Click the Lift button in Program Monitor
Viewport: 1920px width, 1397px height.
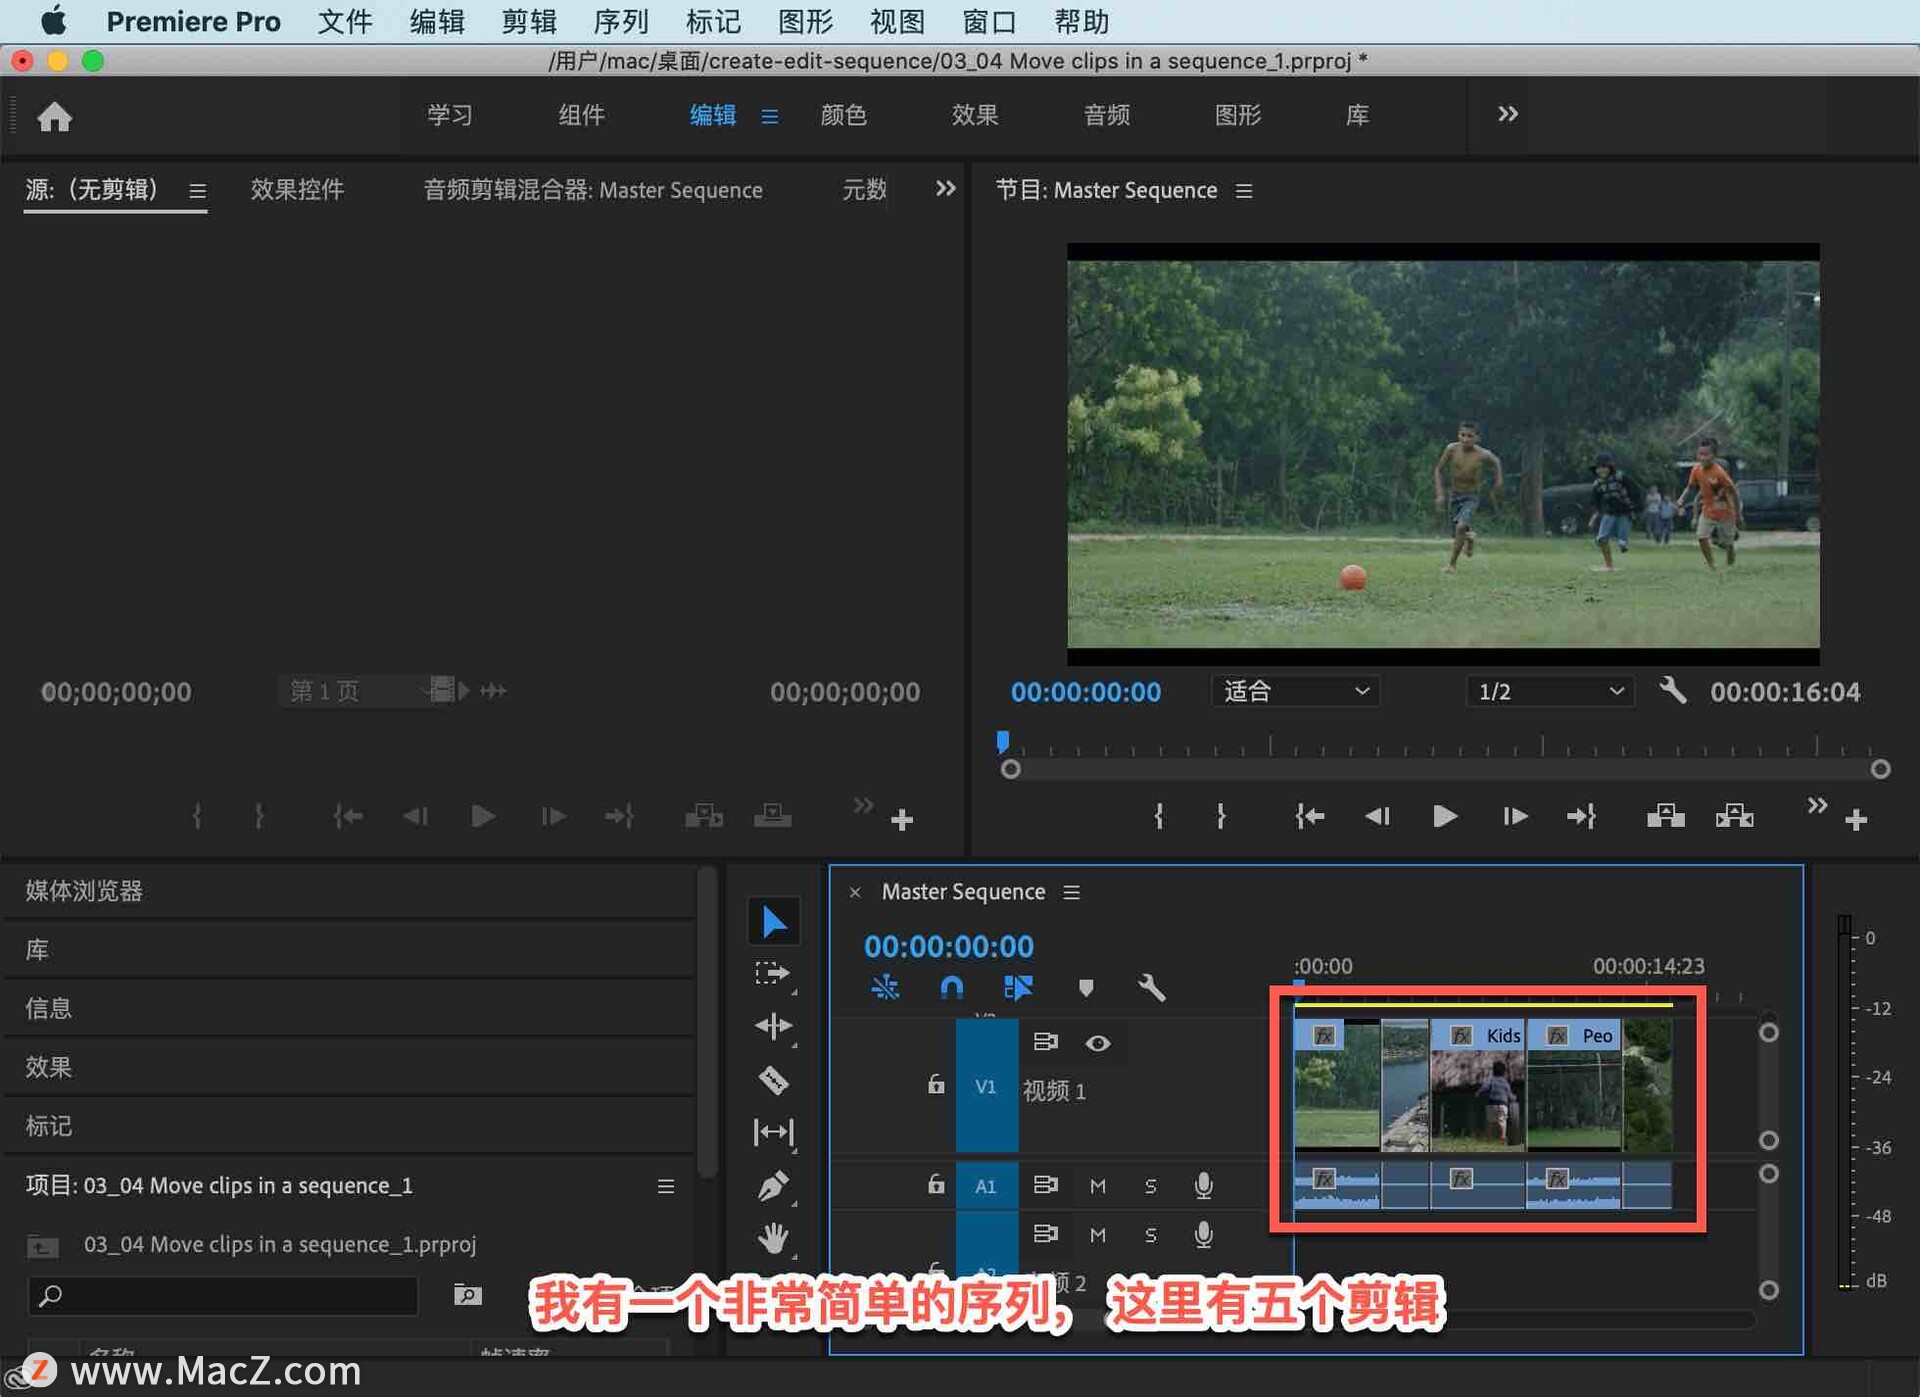1665,817
